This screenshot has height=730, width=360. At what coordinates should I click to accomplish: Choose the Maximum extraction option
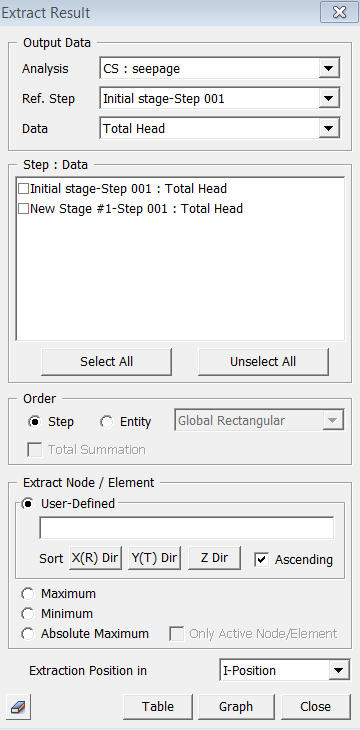tap(28, 594)
